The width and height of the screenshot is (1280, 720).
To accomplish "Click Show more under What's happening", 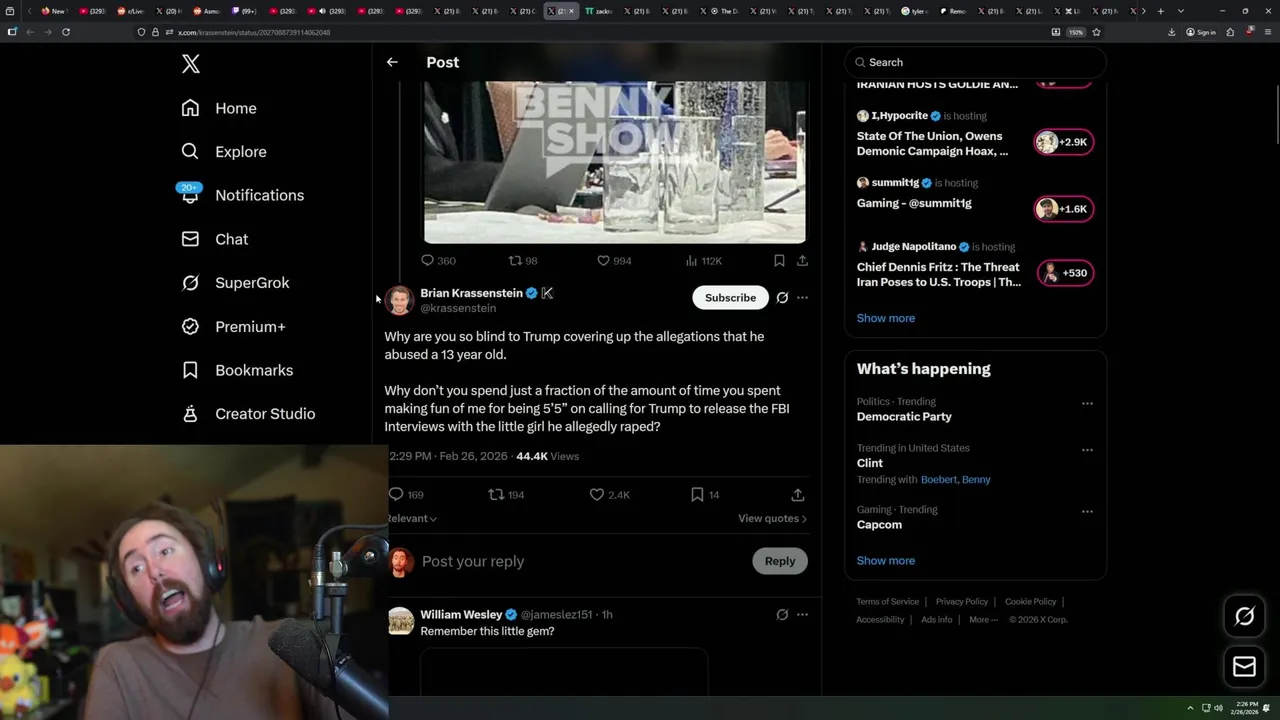I will click(885, 560).
